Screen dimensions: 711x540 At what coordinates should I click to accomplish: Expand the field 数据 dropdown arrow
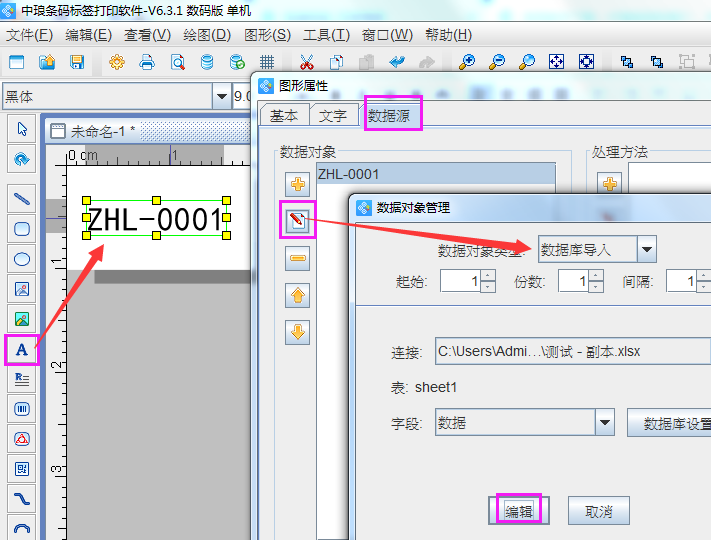pyautogui.click(x=604, y=422)
